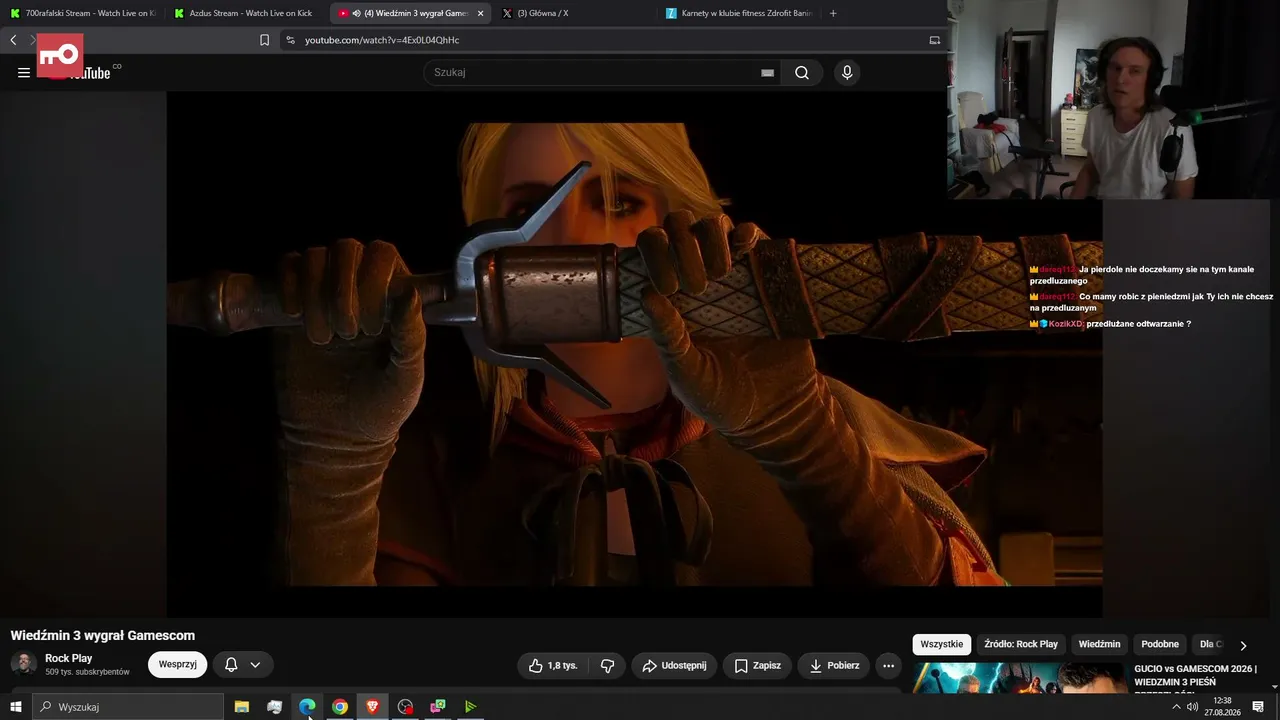The image size is (1280, 720).
Task: Dislike the video with the thumbs down
Action: tap(607, 665)
